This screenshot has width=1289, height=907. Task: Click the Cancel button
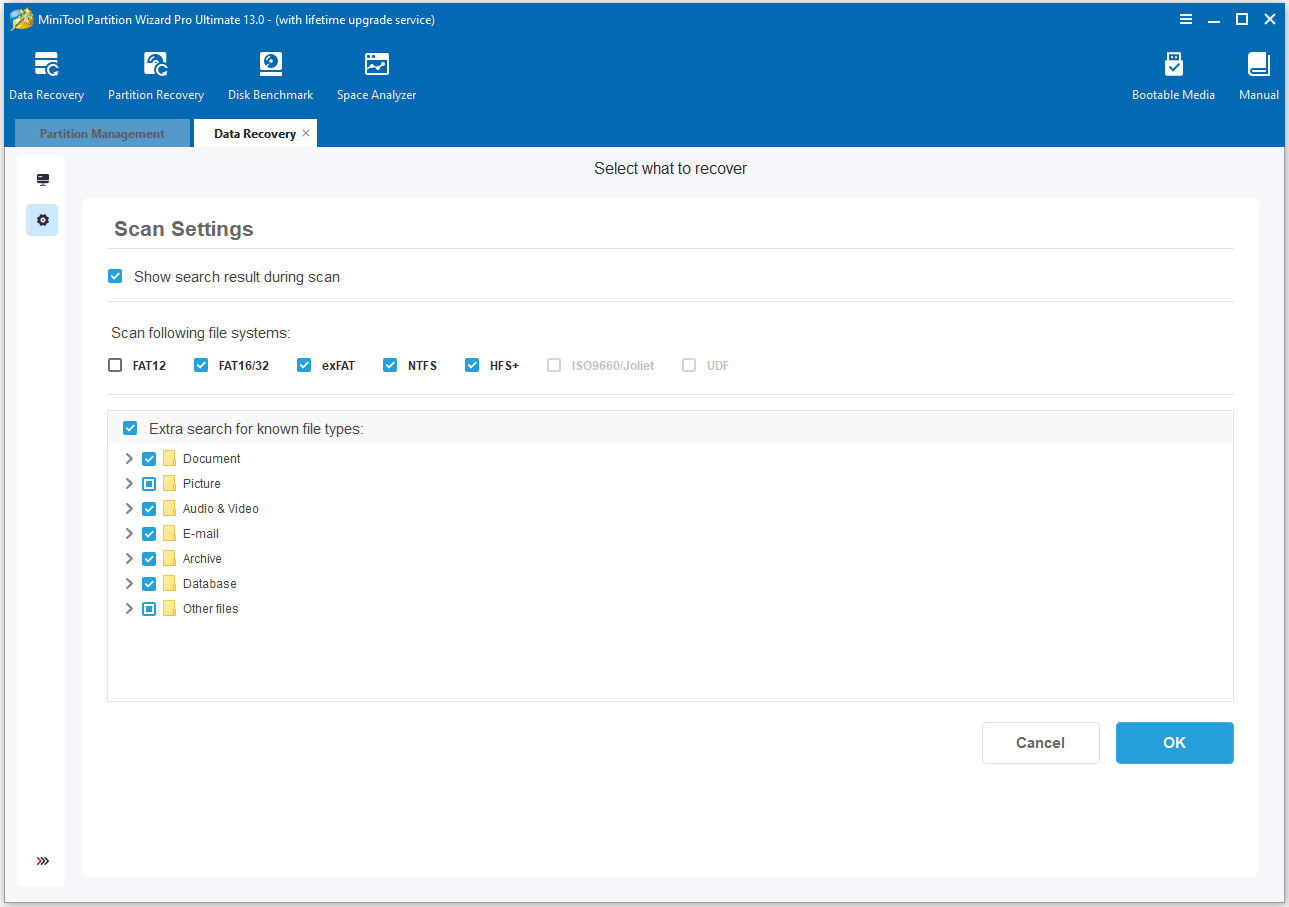point(1040,743)
